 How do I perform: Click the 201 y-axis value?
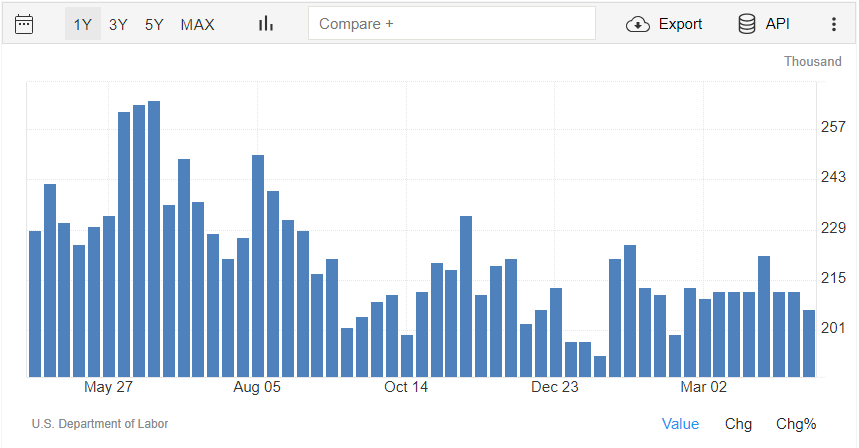point(833,328)
